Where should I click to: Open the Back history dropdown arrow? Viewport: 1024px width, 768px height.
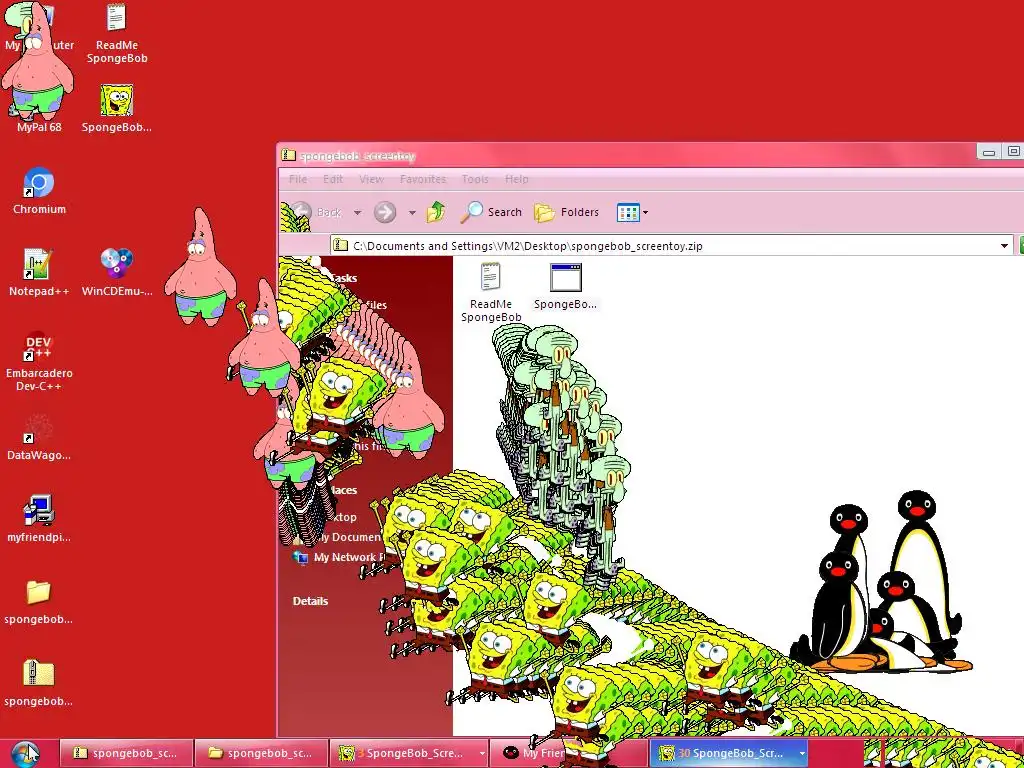tap(357, 212)
